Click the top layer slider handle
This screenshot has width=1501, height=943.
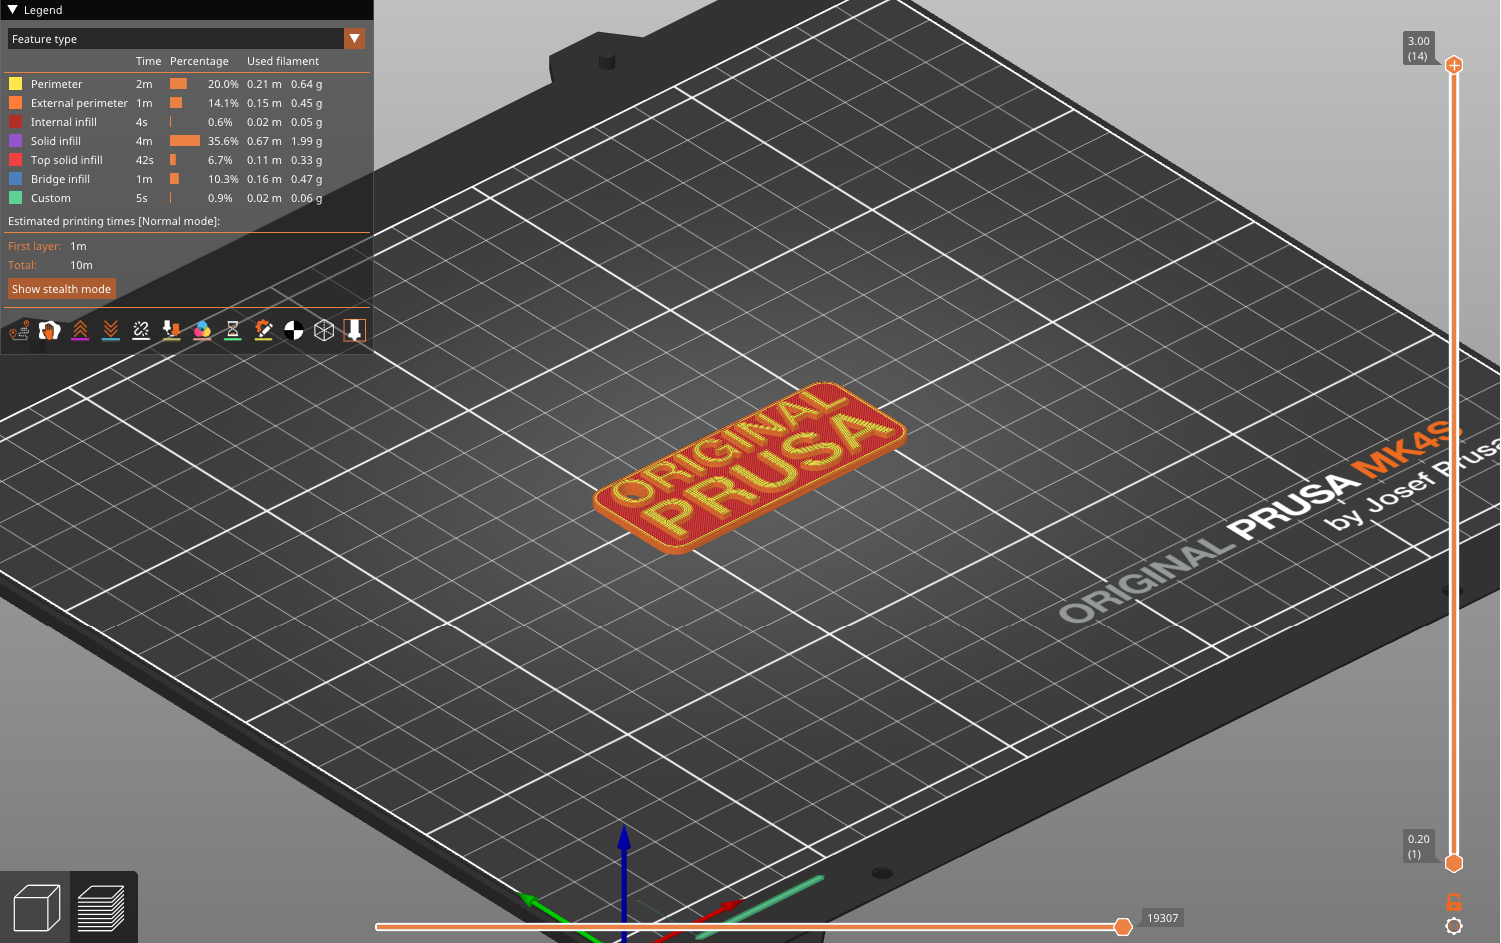pos(1454,64)
